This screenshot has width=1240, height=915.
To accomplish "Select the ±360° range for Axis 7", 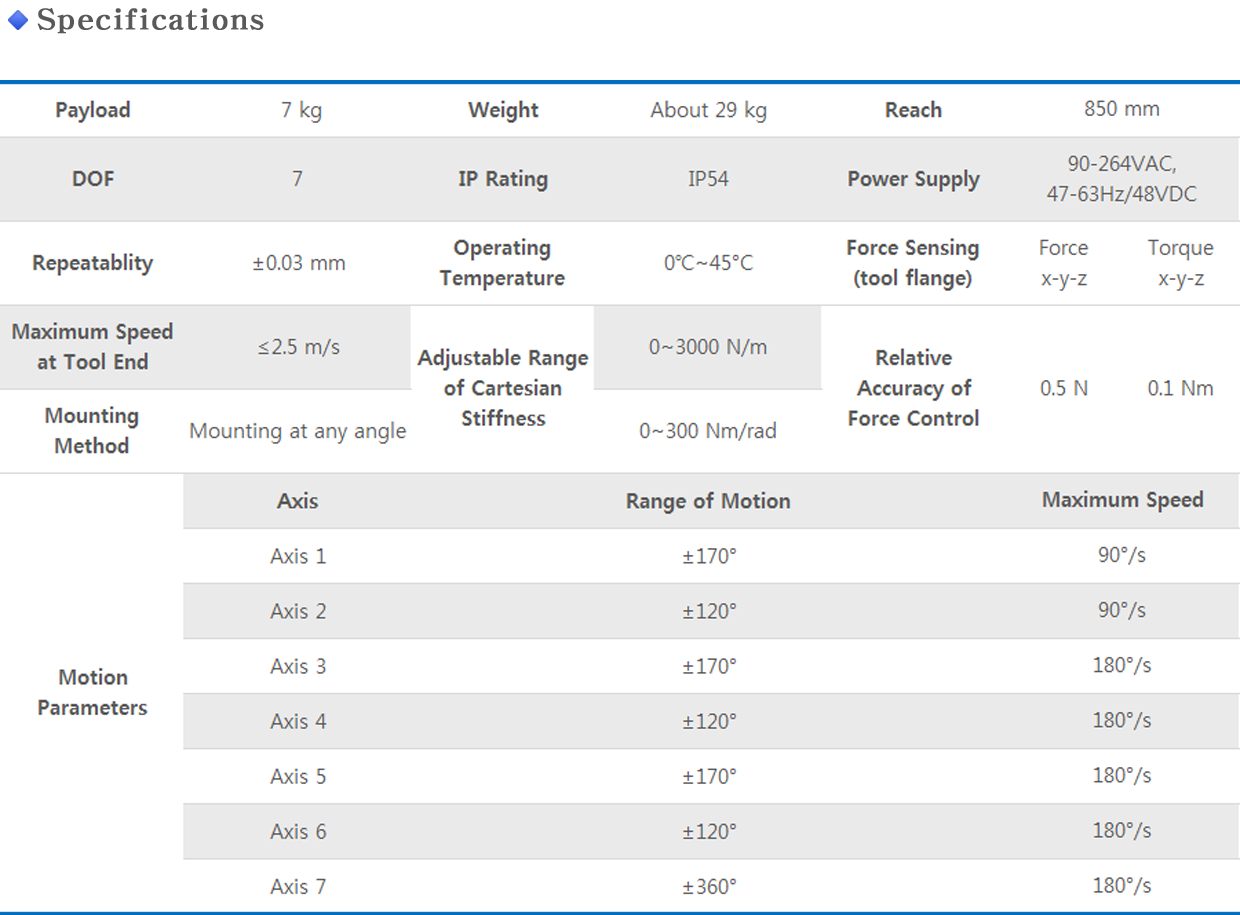I will point(709,886).
